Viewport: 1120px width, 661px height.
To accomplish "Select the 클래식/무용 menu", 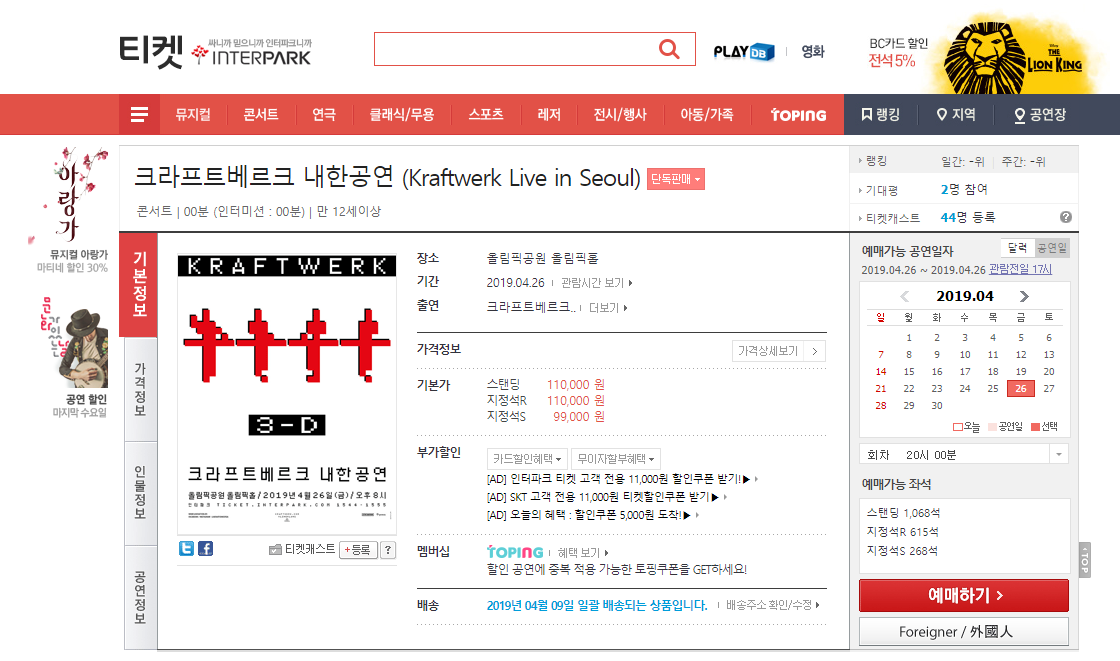I will pos(401,114).
